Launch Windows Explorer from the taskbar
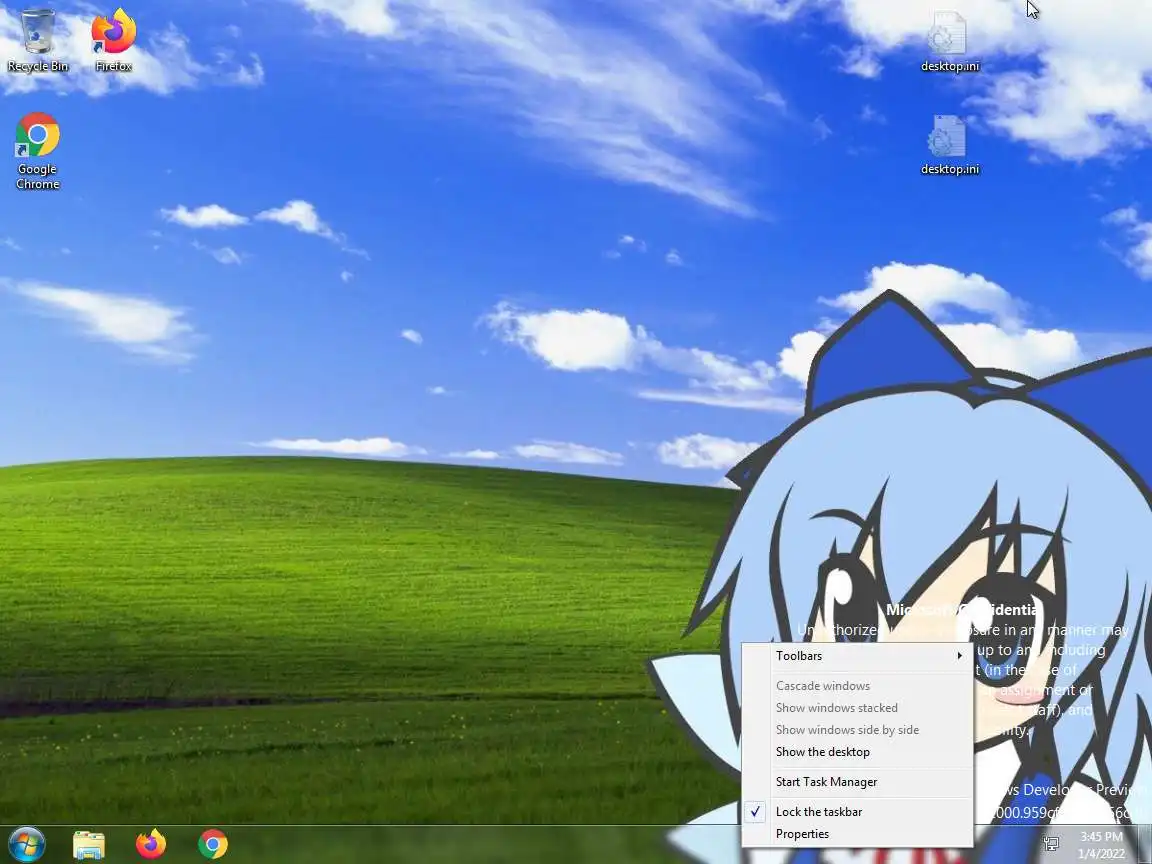This screenshot has width=1152, height=864. tap(89, 845)
